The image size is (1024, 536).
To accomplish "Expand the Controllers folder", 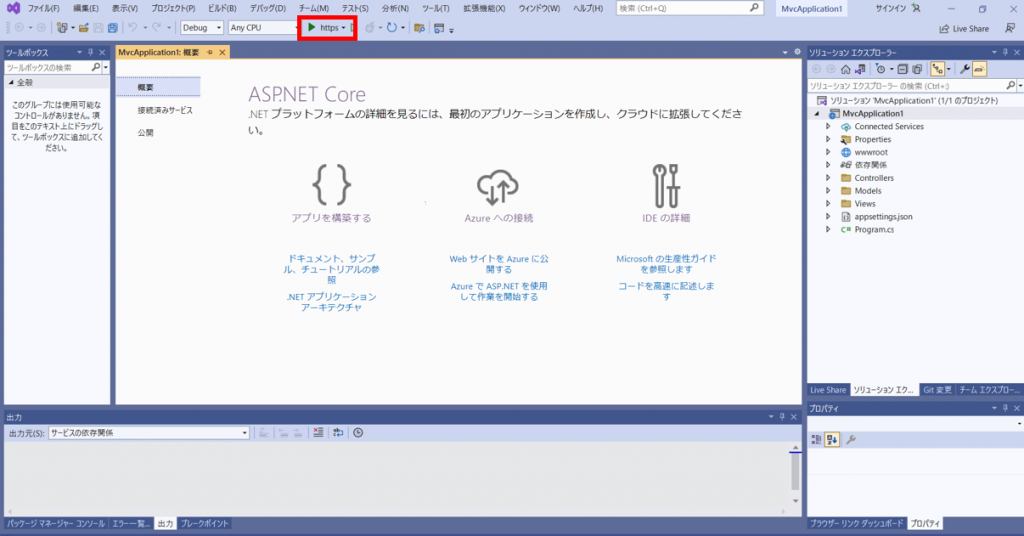I will [x=828, y=178].
